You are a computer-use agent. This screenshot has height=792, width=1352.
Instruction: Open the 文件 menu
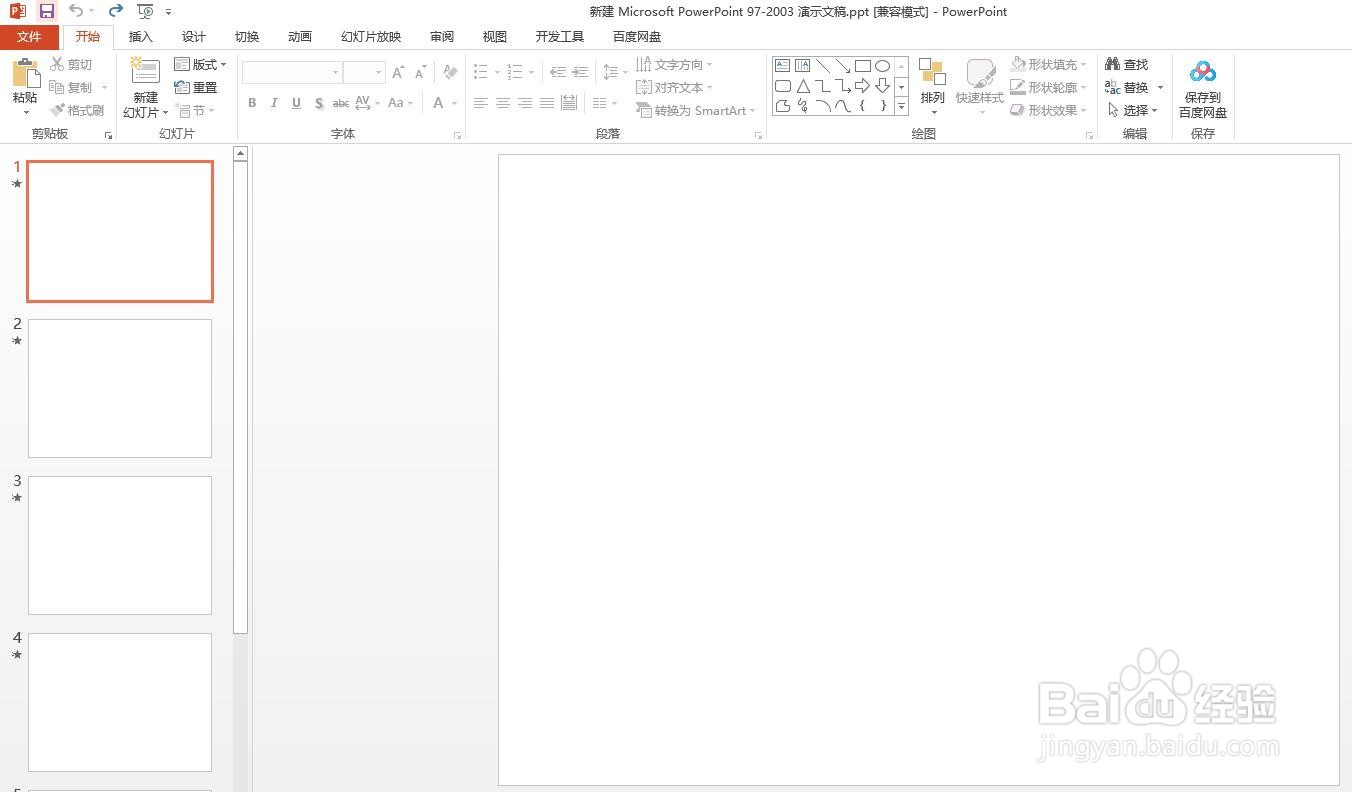coord(29,37)
